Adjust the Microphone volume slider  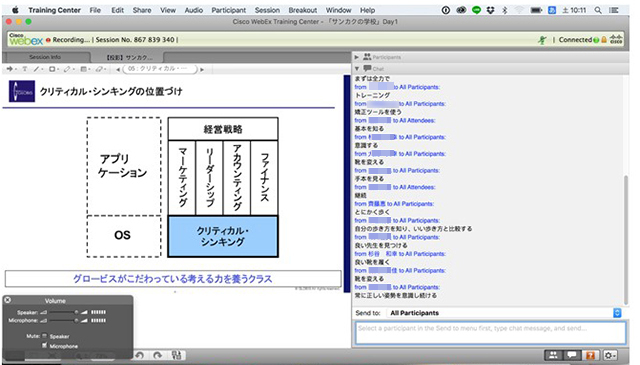click(64, 320)
